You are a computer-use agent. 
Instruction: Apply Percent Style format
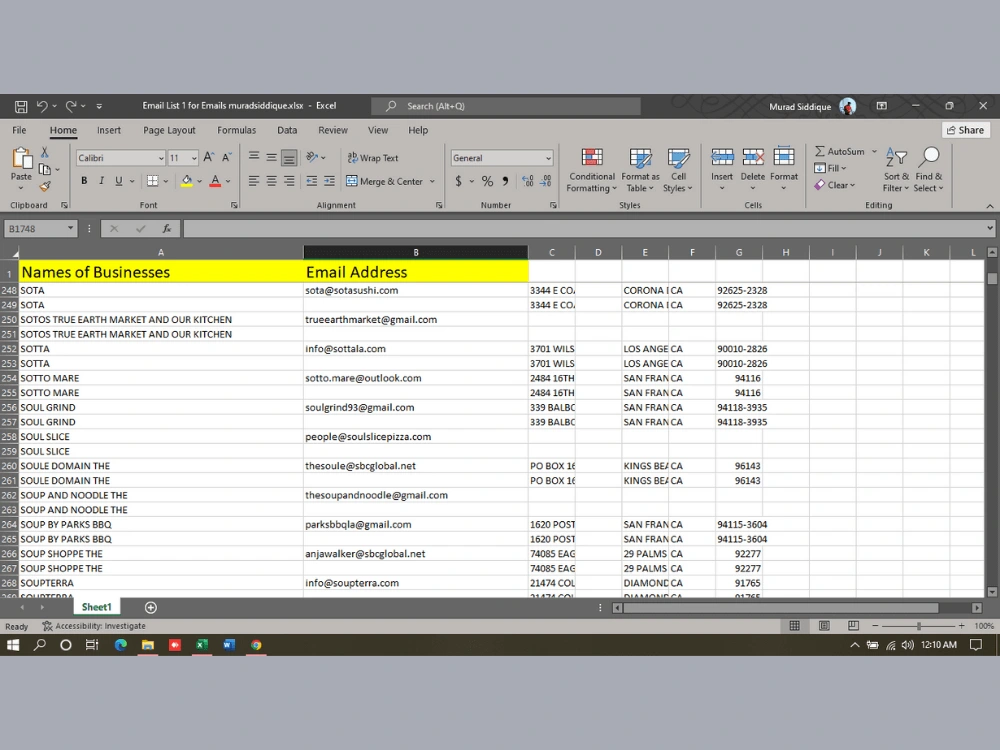[487, 182]
